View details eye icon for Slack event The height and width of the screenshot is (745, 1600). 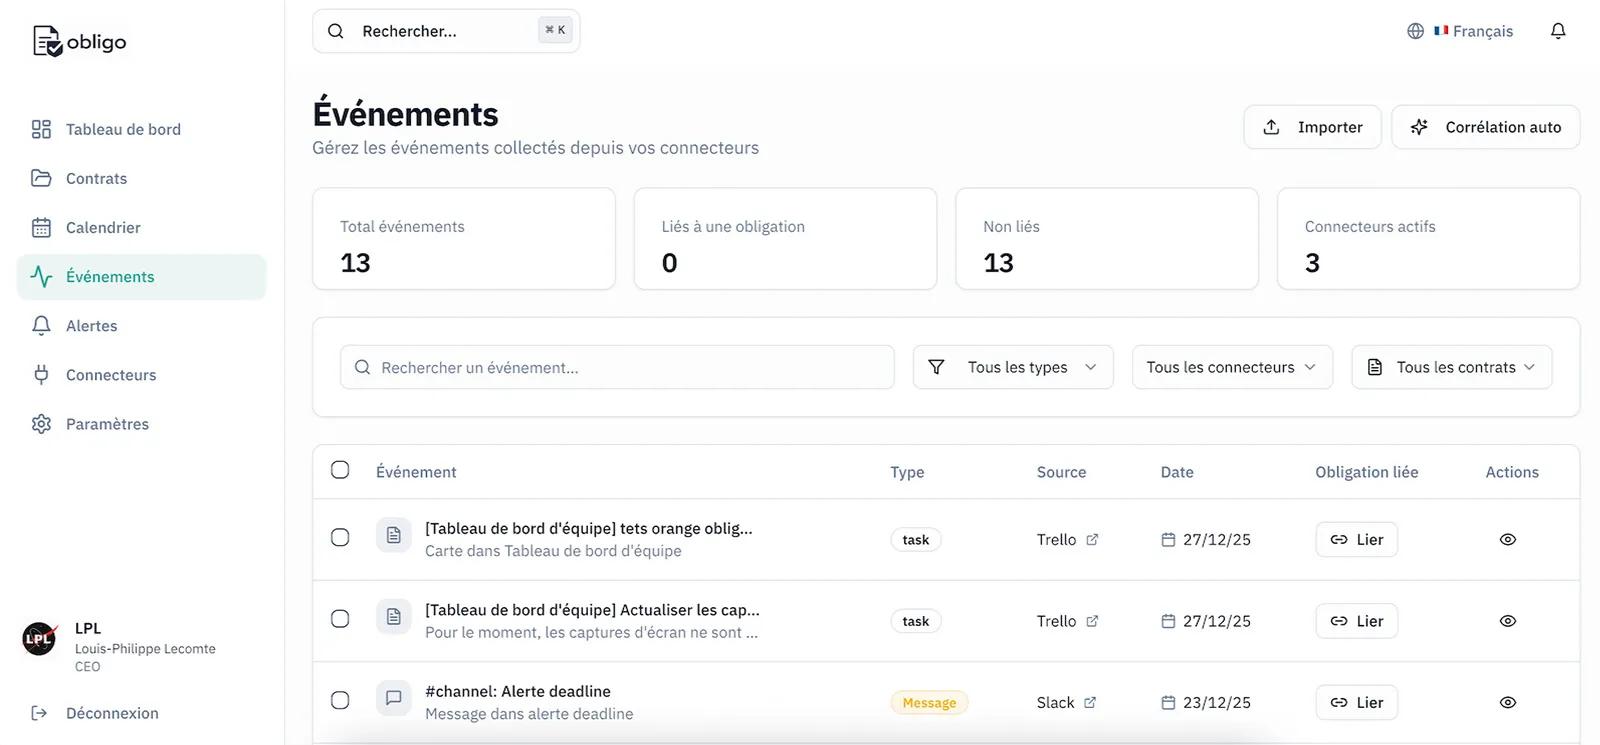[1507, 703]
